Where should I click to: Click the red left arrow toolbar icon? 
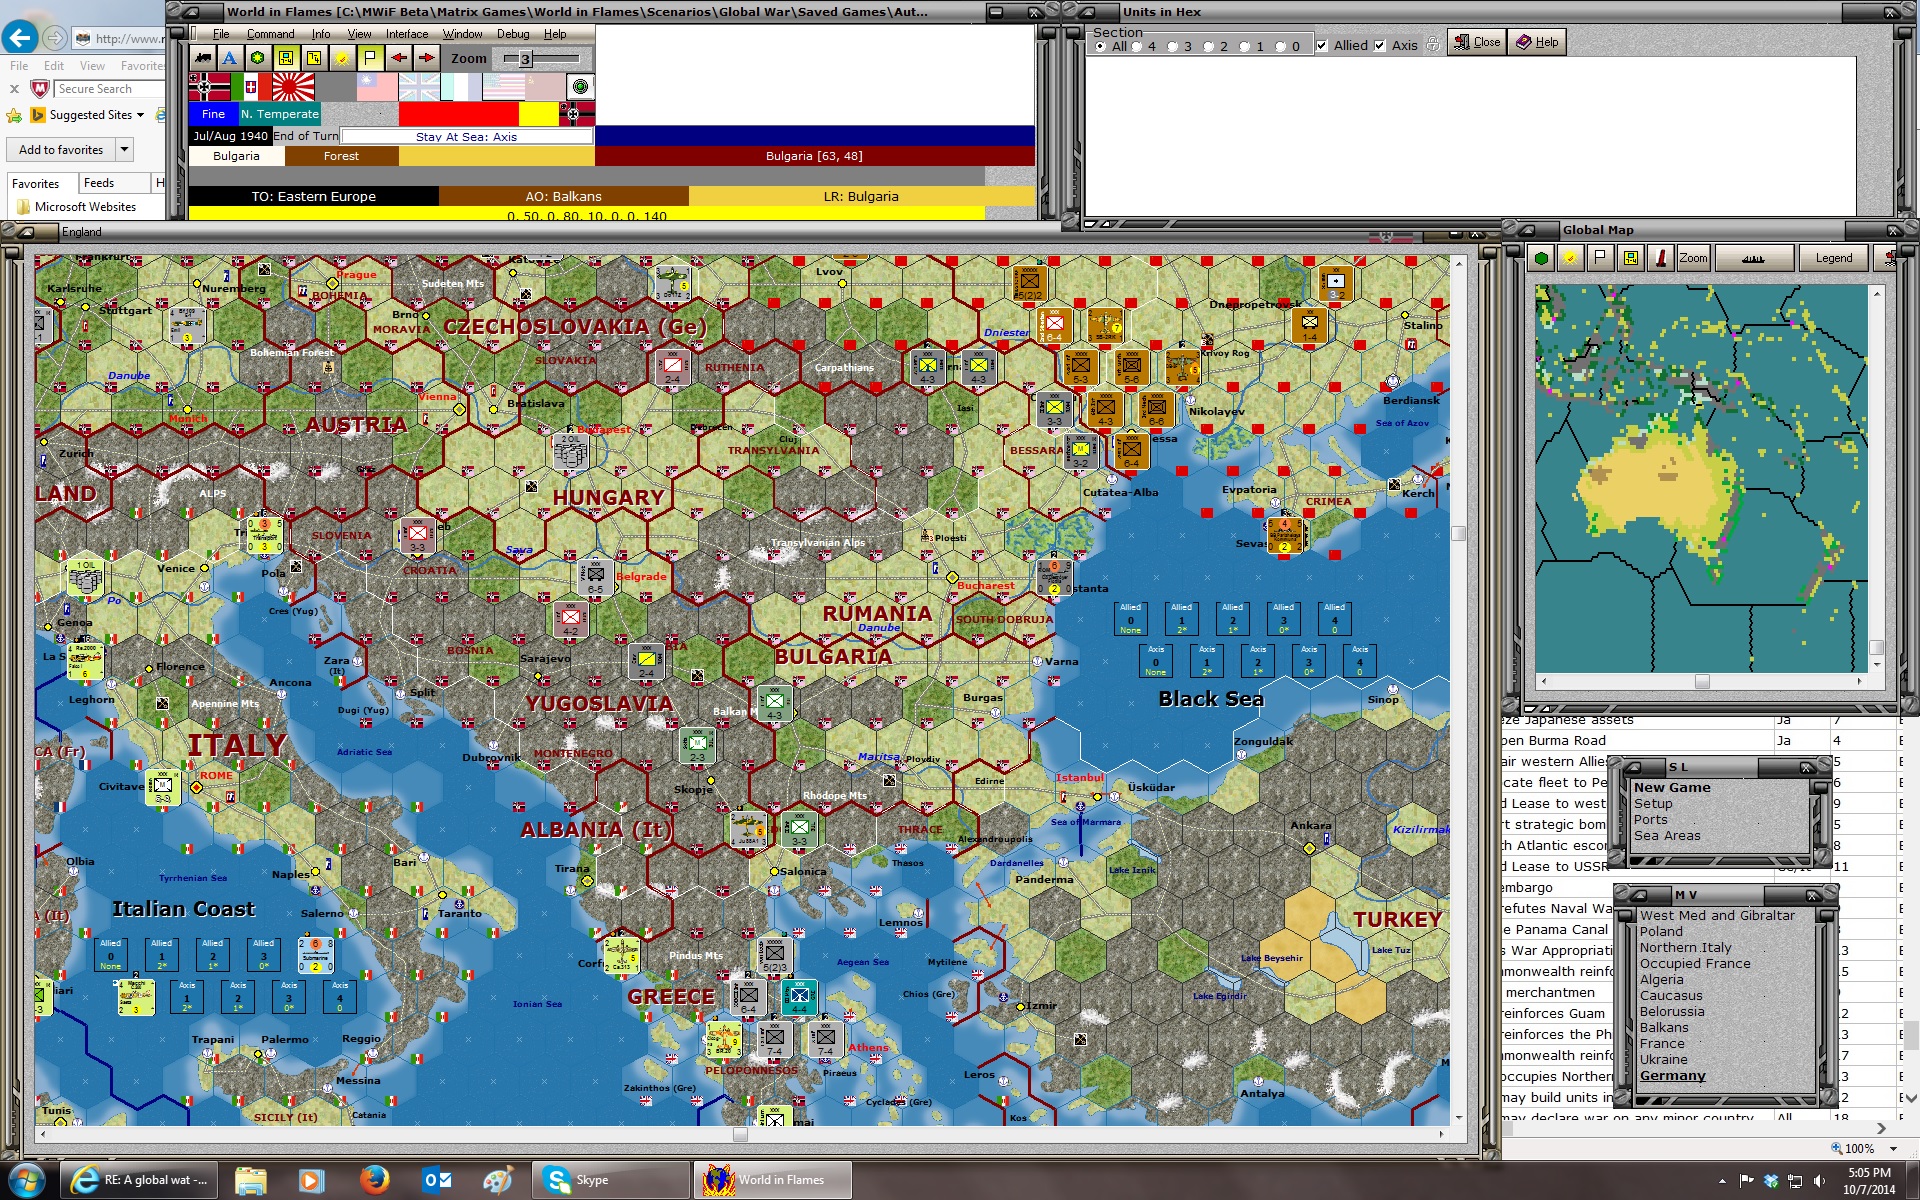pos(399,58)
